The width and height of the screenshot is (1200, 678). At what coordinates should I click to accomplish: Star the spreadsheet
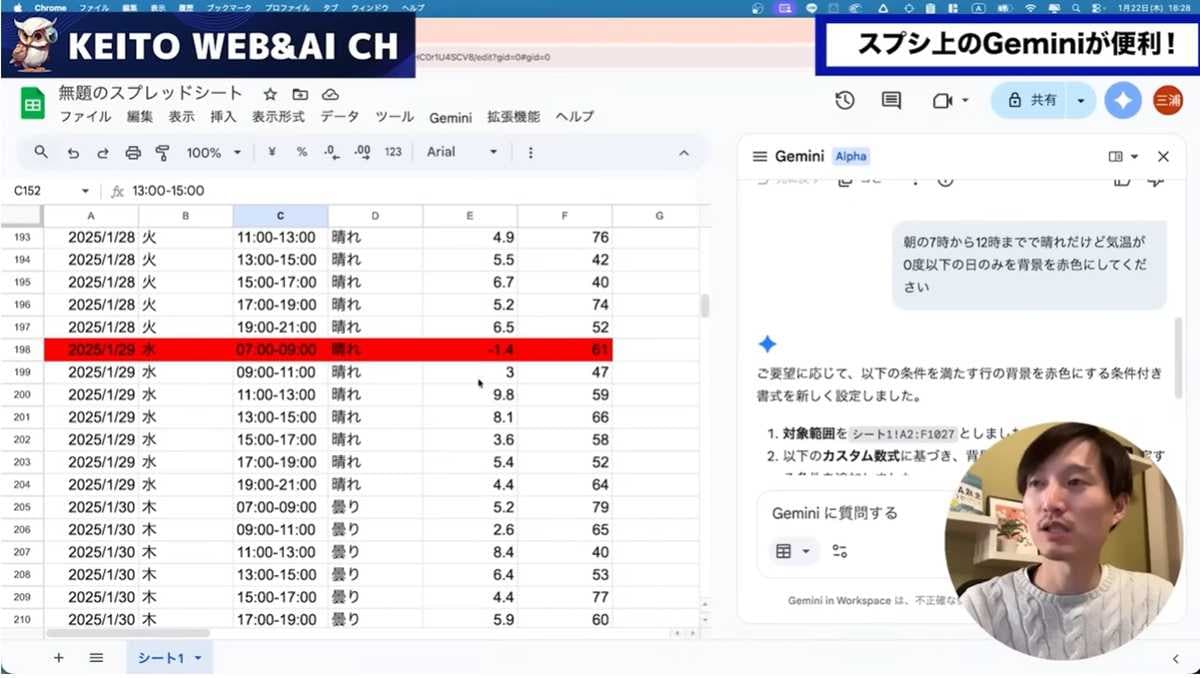point(268,93)
